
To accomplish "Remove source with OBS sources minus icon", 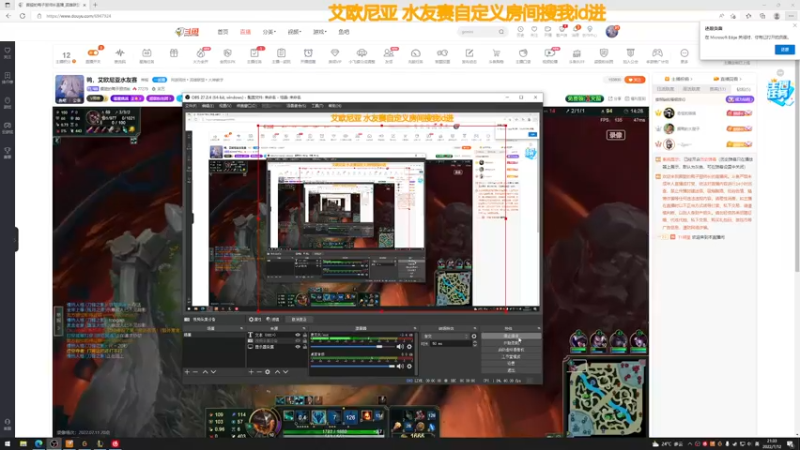I will tap(259, 372).
